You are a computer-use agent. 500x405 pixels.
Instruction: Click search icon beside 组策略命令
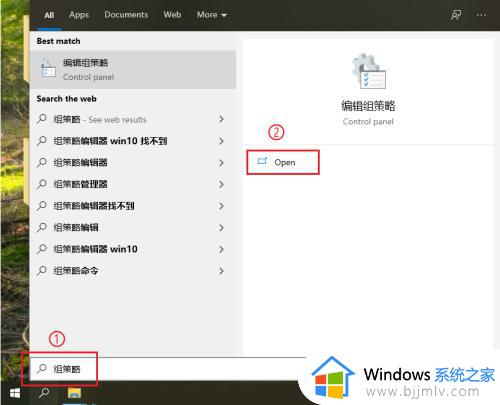[42, 270]
